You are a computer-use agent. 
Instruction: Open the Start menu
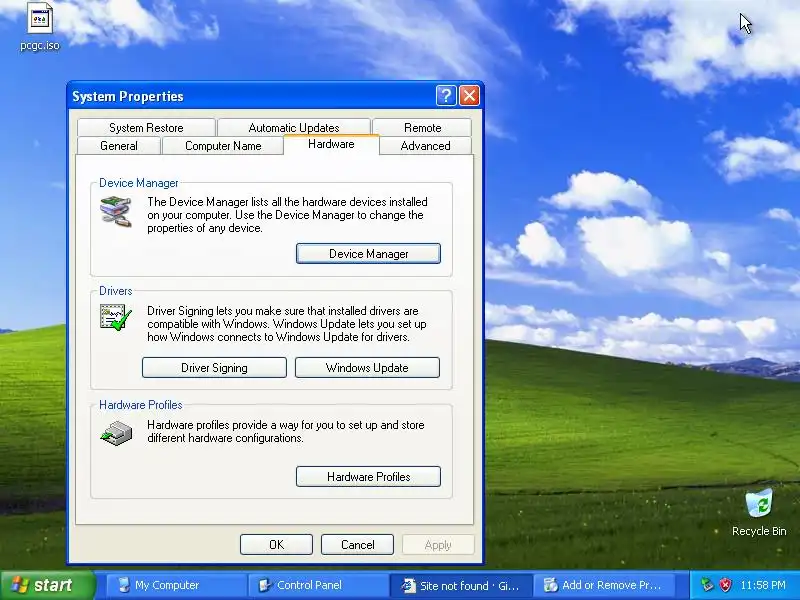click(x=47, y=585)
